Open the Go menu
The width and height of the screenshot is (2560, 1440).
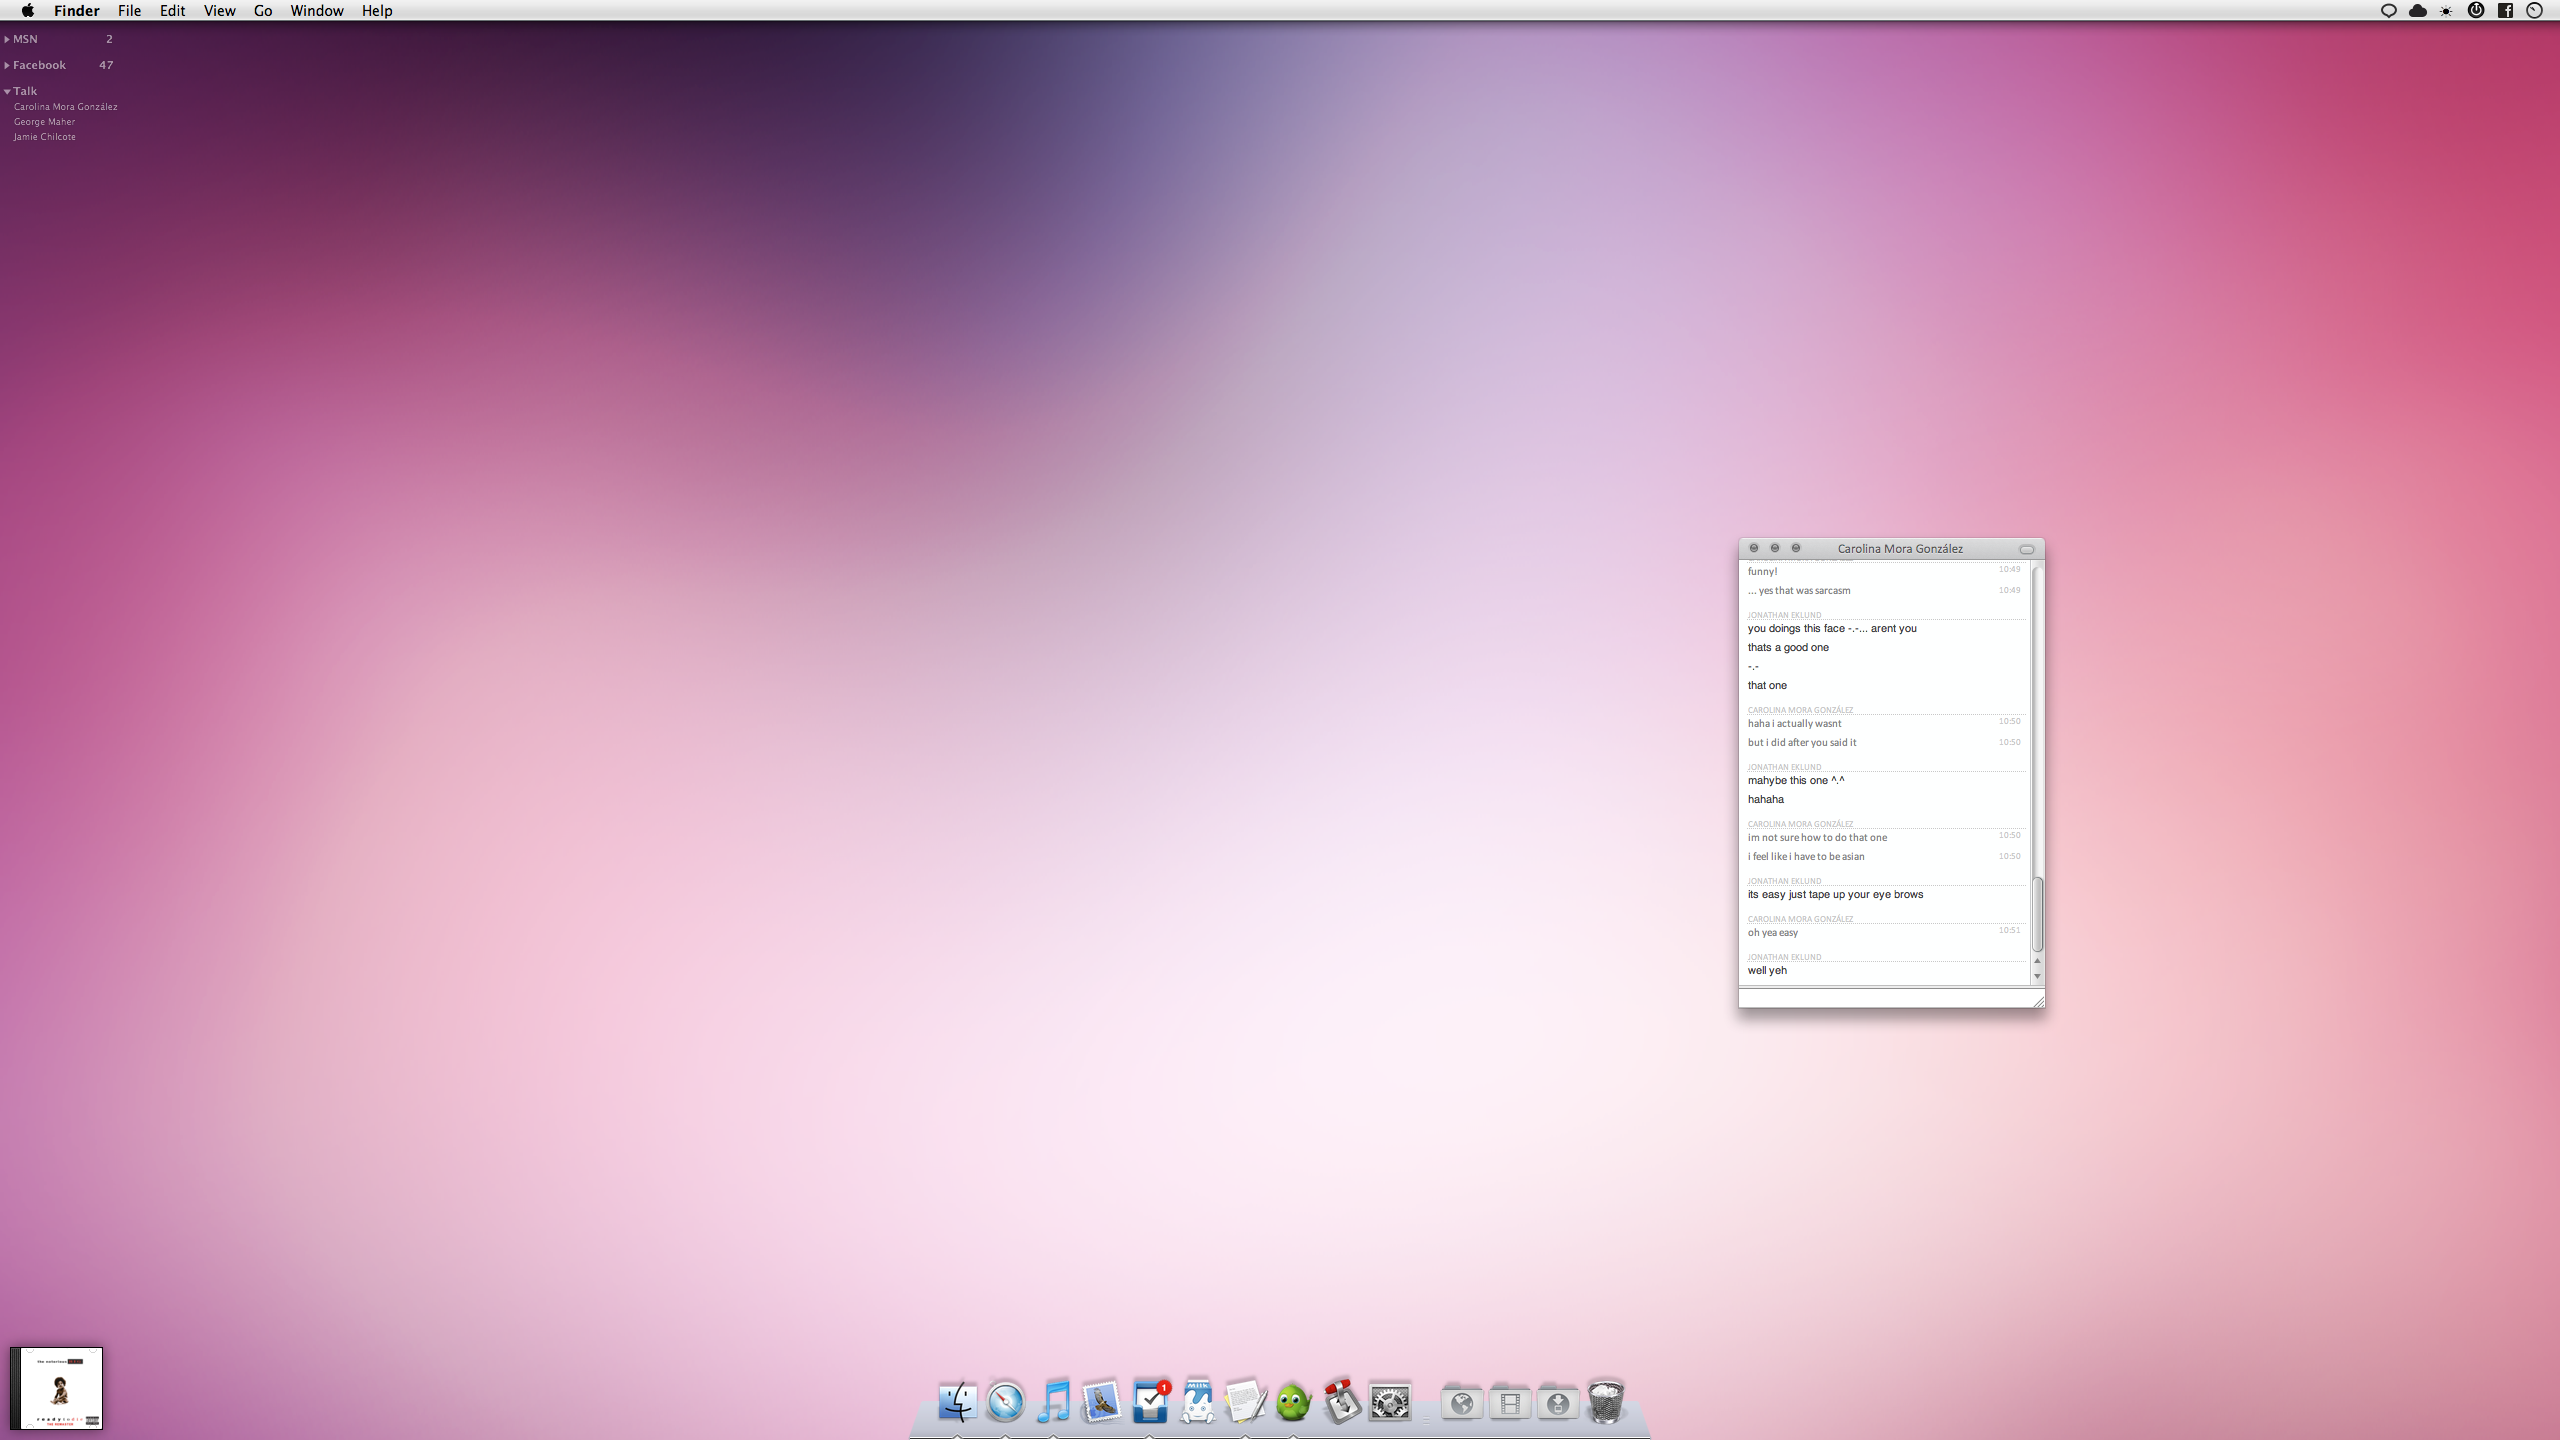tap(263, 10)
